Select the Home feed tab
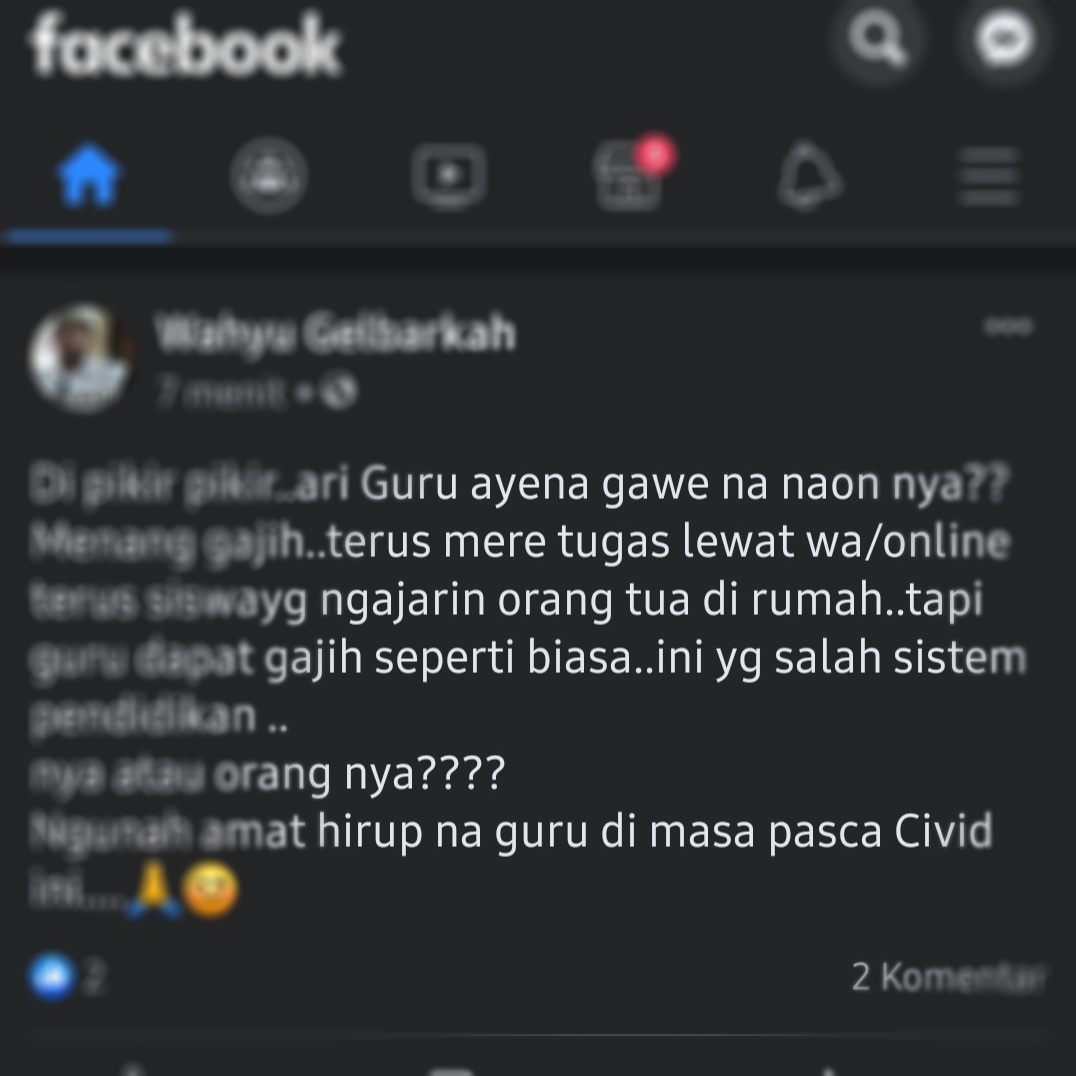1076x1076 pixels. [x=89, y=174]
